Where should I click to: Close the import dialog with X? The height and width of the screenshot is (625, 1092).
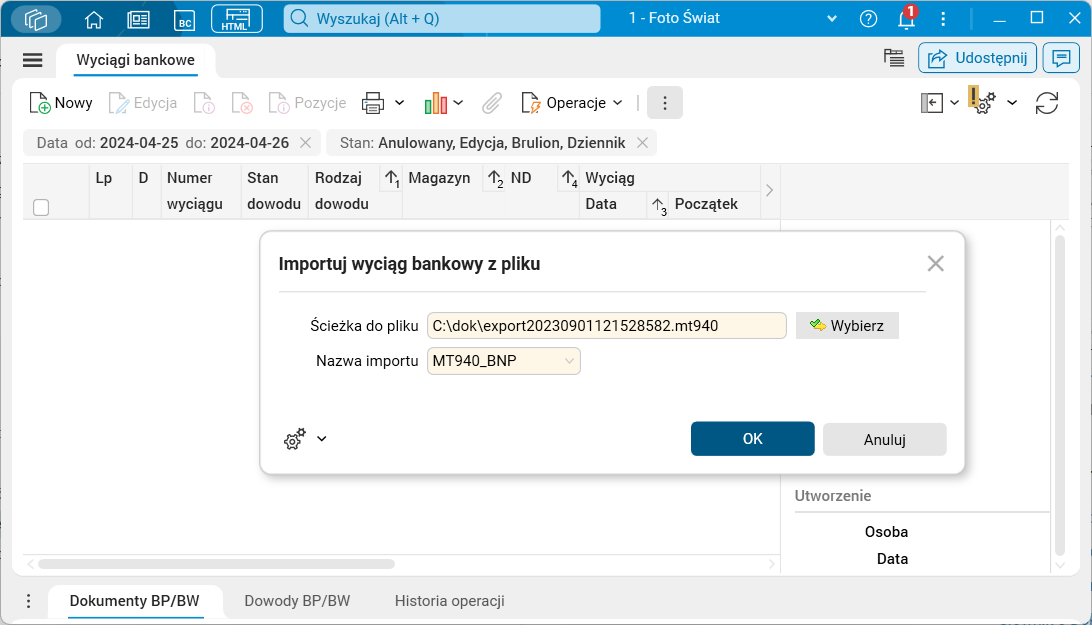click(935, 263)
